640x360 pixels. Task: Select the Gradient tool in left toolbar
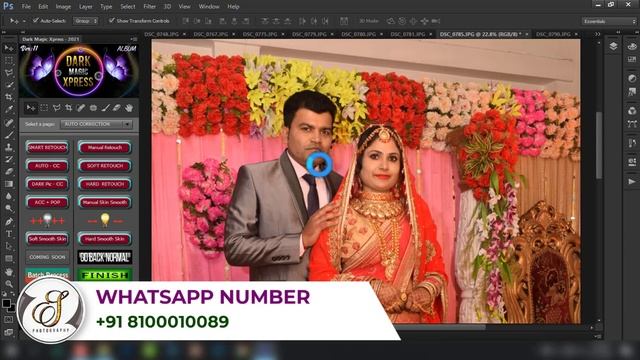click(x=9, y=184)
